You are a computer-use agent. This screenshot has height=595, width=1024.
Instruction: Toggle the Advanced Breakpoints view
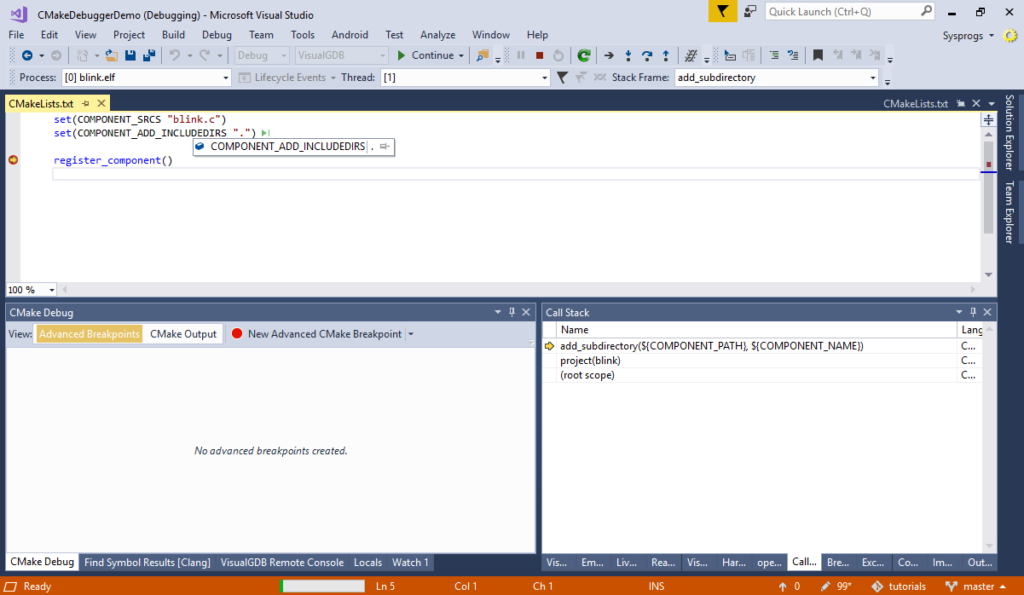tap(89, 334)
